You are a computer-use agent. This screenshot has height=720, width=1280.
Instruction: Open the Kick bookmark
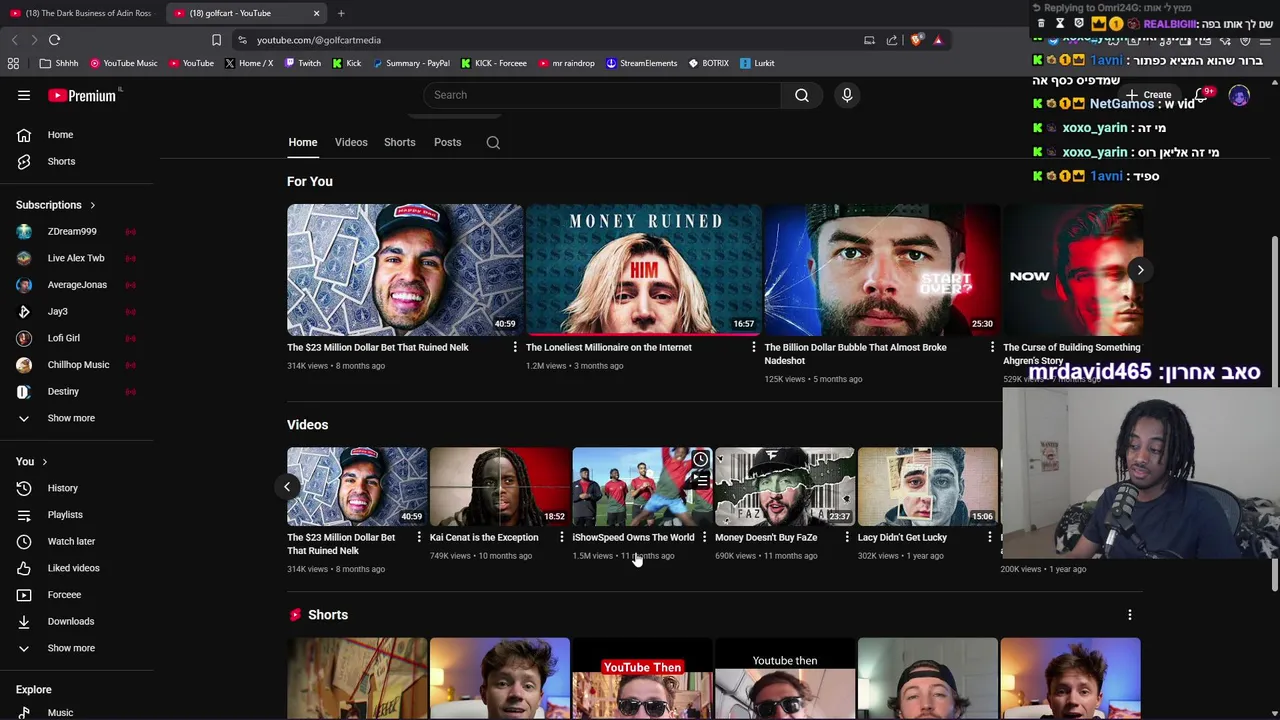coord(347,63)
